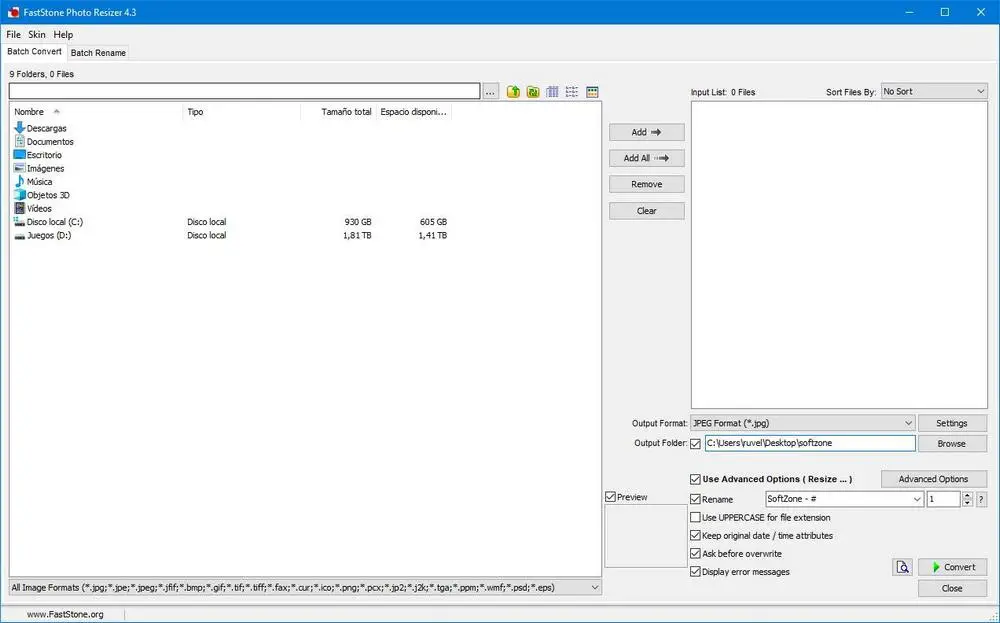Decrease the rename start number

(x=967, y=503)
